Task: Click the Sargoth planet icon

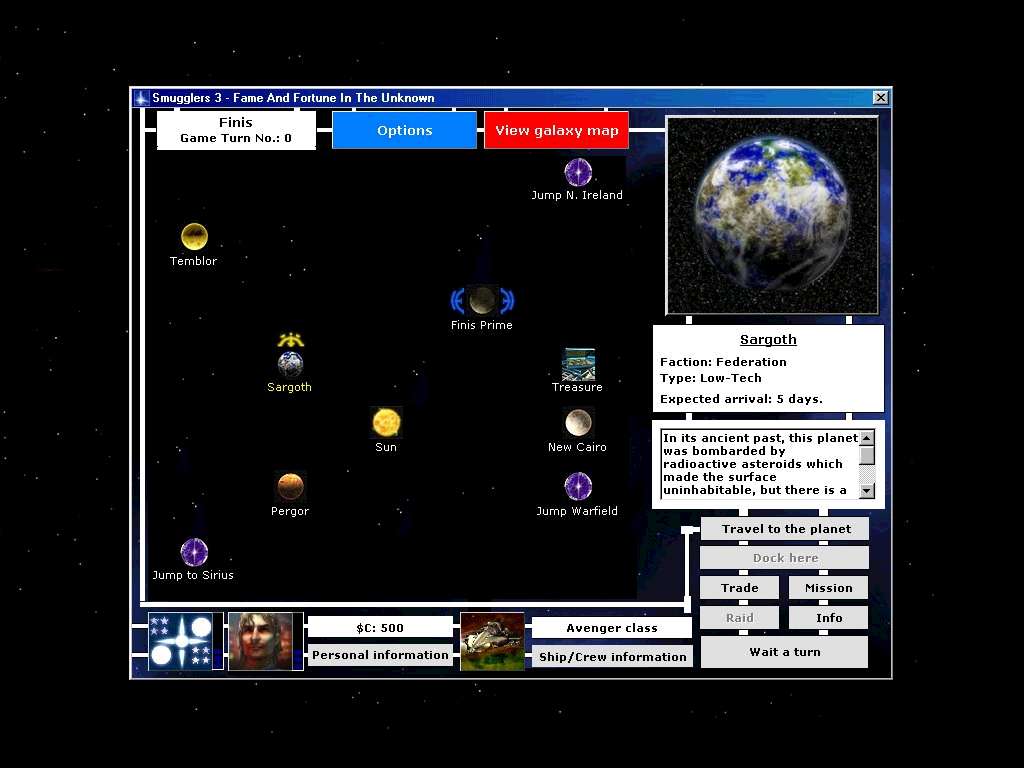Action: 290,364
